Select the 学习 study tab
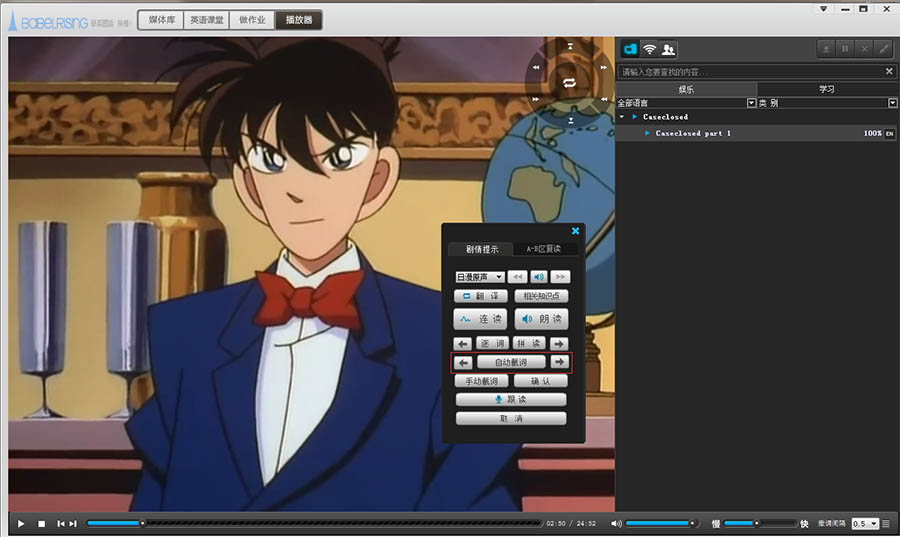The height and width of the screenshot is (537, 900). 827,89
